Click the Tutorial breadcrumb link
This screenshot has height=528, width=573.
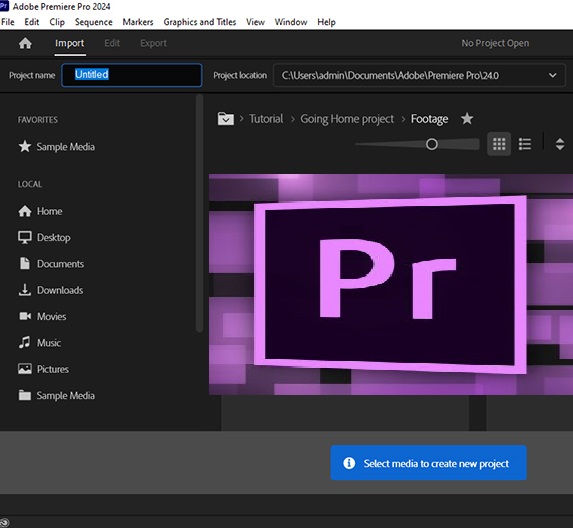pyautogui.click(x=266, y=119)
